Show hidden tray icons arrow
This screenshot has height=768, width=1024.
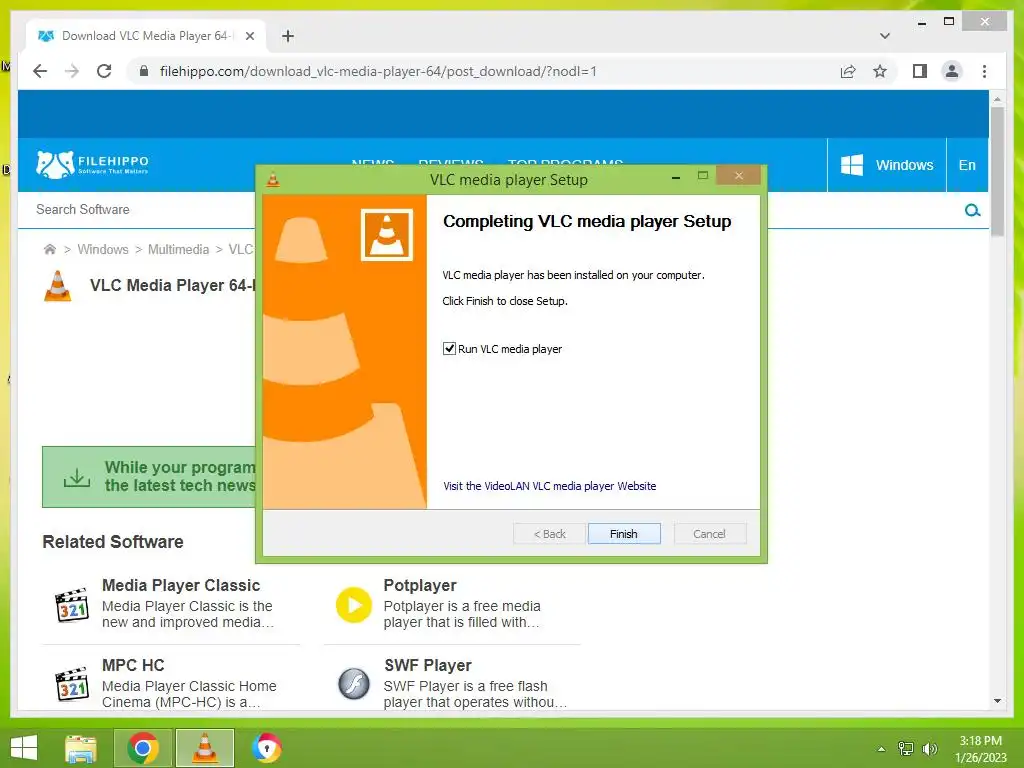click(881, 749)
